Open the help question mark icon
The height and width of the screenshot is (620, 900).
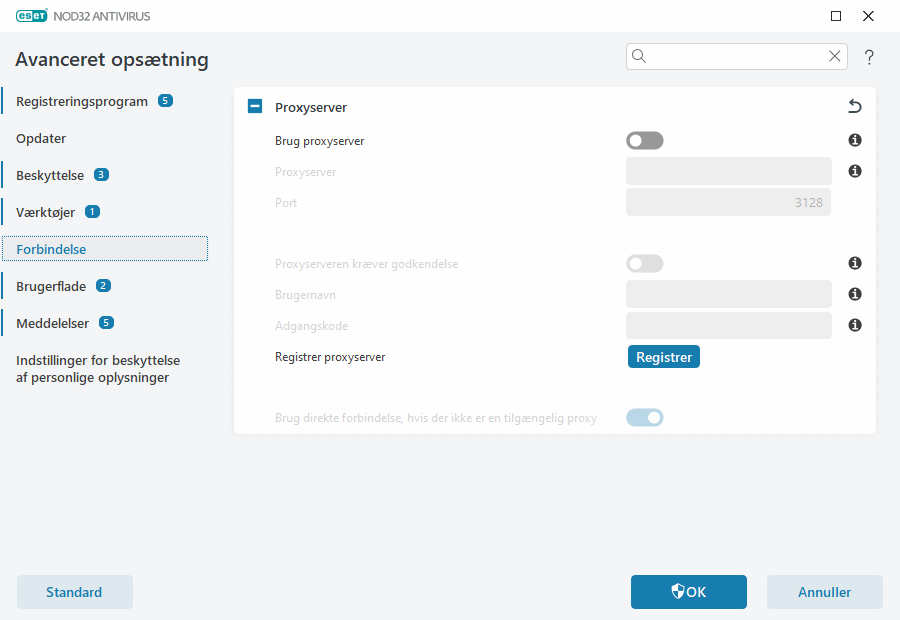coord(869,57)
